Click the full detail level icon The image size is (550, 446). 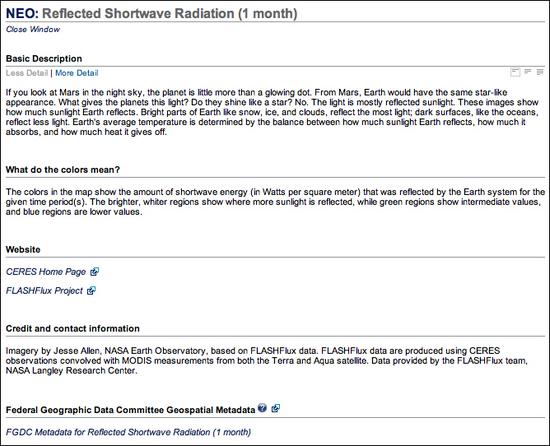[540, 72]
